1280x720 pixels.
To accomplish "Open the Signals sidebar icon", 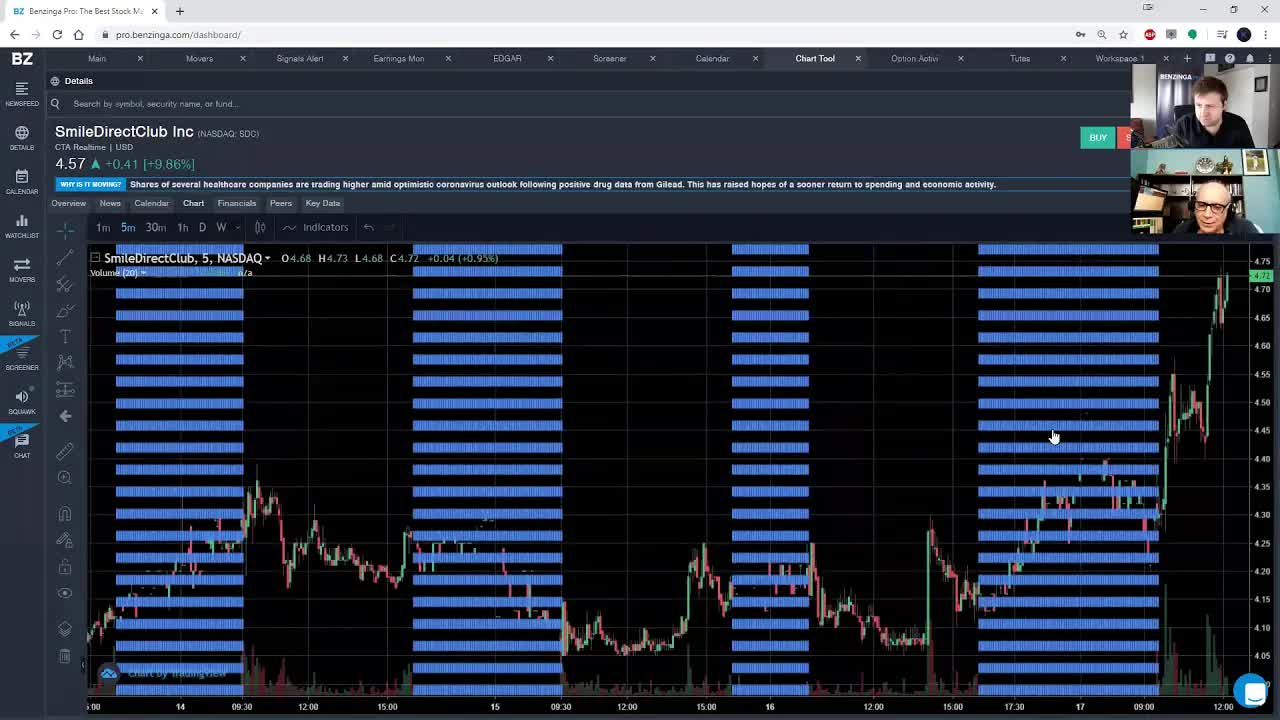I will click(x=22, y=313).
